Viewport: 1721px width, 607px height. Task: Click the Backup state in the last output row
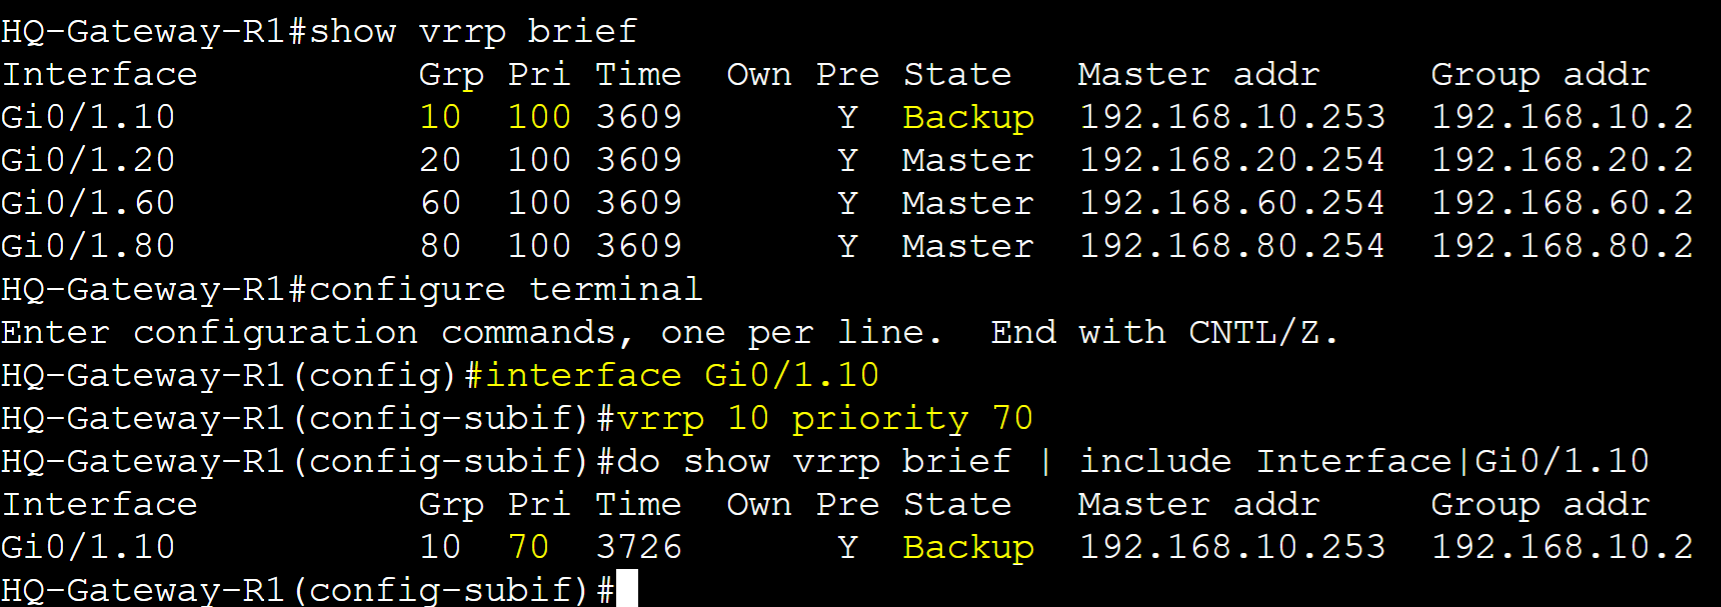[x=968, y=548]
